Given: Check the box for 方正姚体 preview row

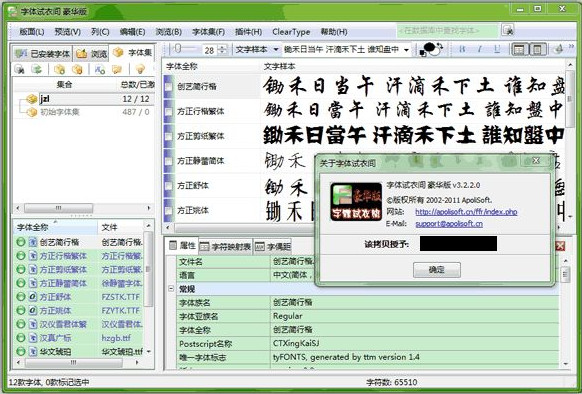Looking at the screenshot, I should coord(169,211).
